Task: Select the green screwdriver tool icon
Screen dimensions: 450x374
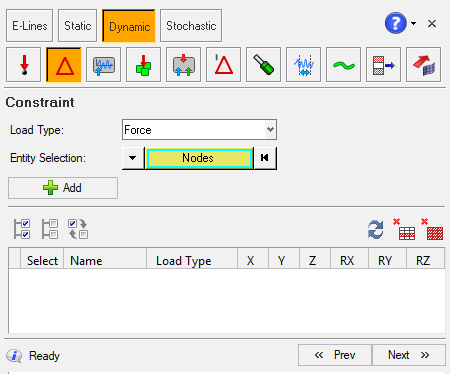Action: click(x=263, y=65)
